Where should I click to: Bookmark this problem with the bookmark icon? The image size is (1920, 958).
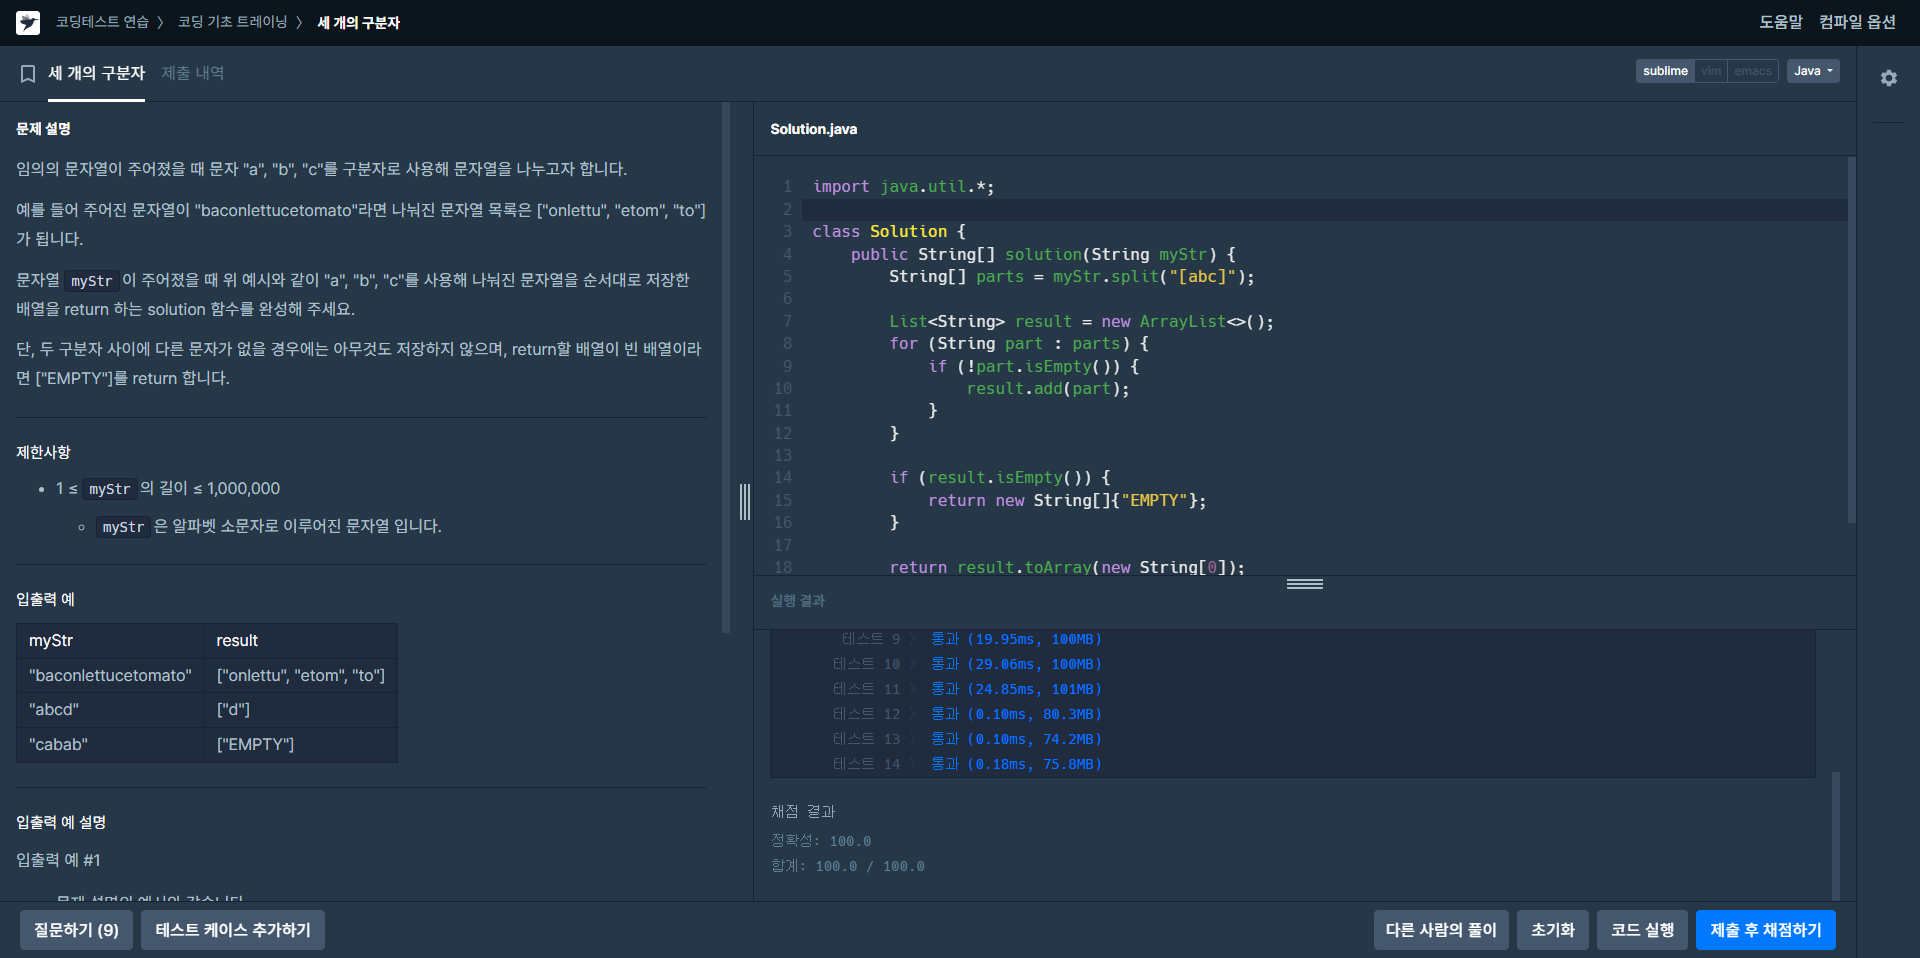(28, 74)
